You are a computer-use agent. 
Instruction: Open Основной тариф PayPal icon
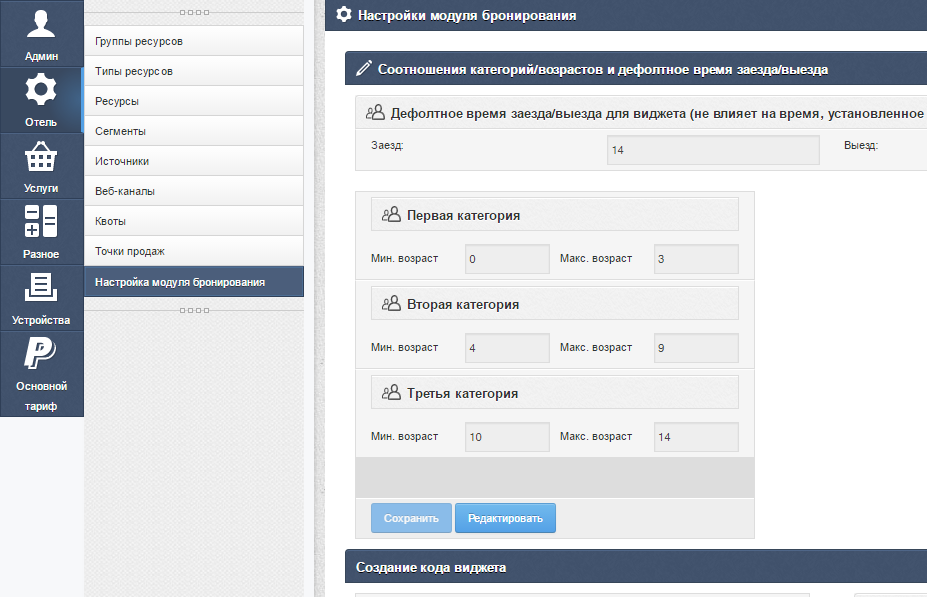pos(41,353)
